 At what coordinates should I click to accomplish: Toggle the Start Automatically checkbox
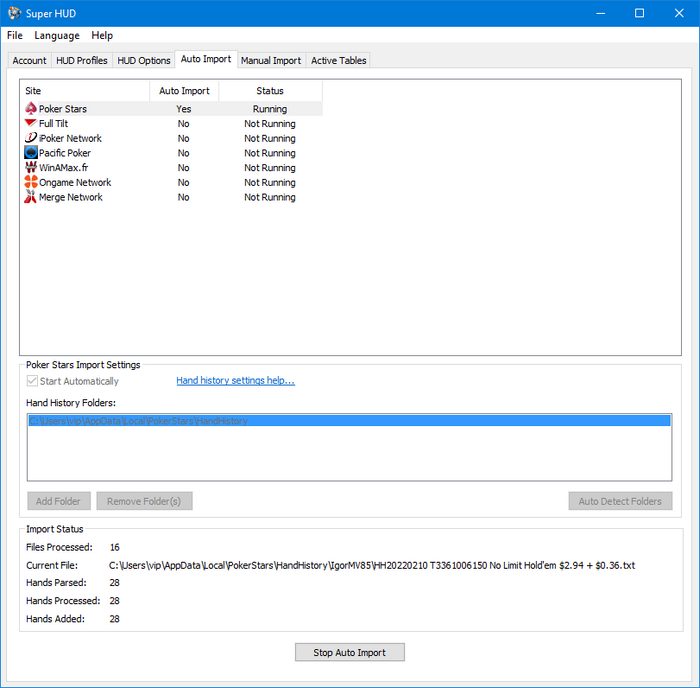click(32, 381)
